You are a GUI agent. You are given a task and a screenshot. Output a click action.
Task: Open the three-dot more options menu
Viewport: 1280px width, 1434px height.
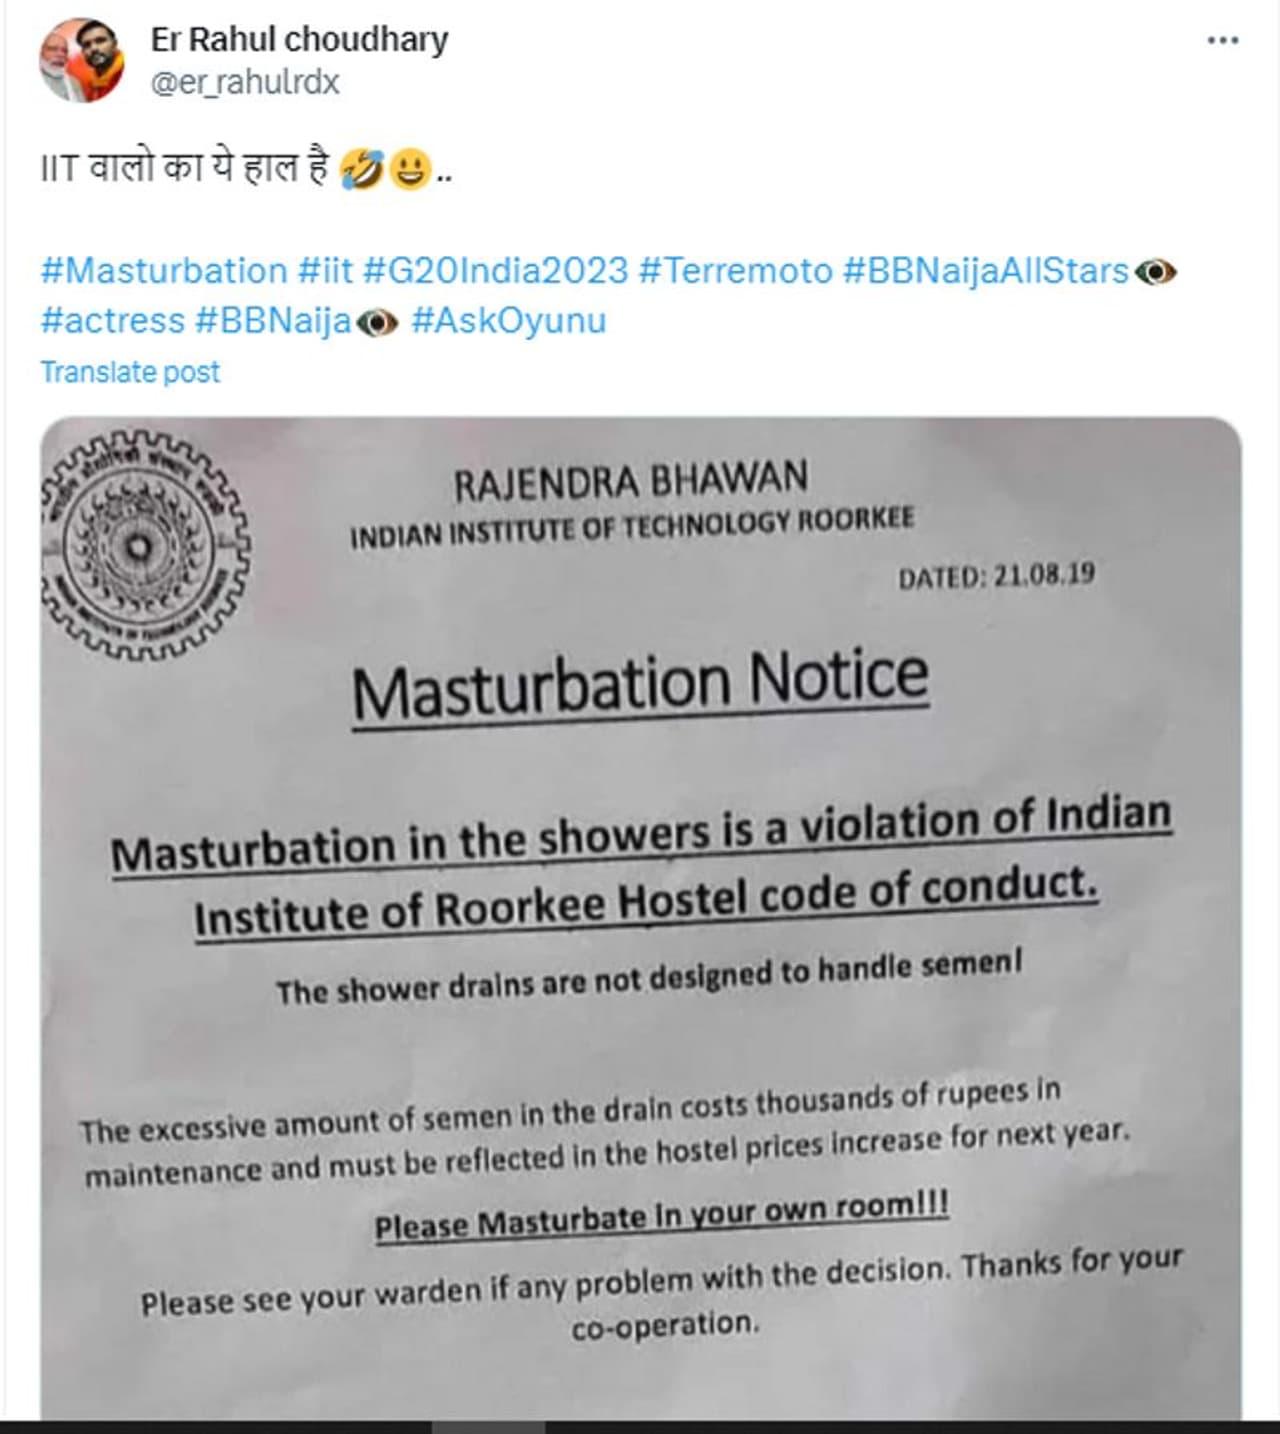(1222, 41)
